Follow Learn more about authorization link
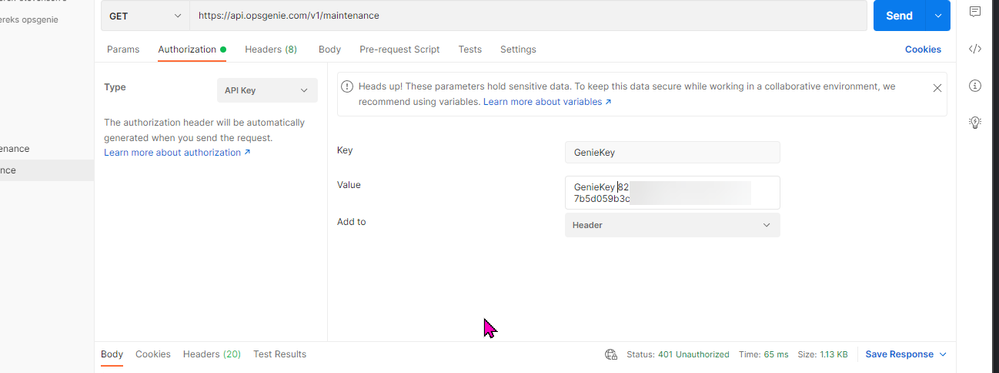Screen dimensions: 999x373 tap(177, 152)
